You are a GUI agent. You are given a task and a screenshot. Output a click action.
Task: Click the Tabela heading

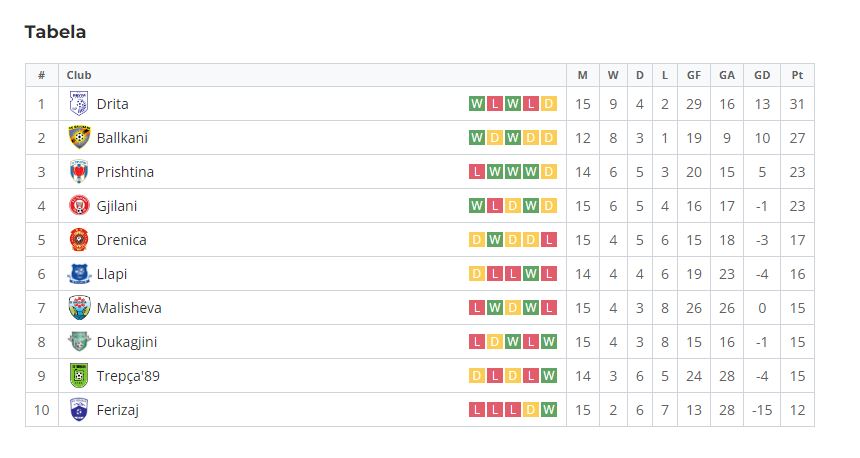pos(55,32)
